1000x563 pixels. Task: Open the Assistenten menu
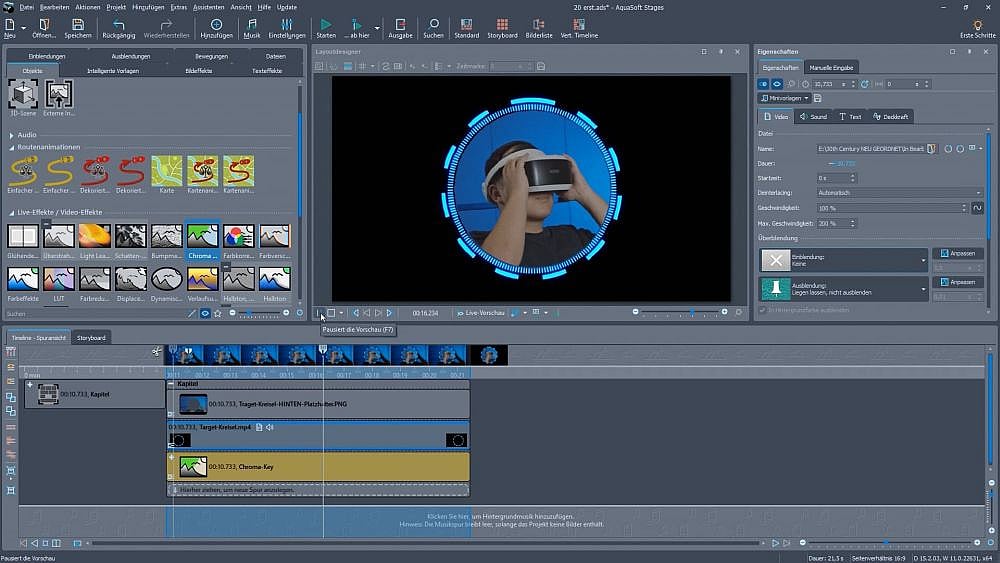coord(208,7)
